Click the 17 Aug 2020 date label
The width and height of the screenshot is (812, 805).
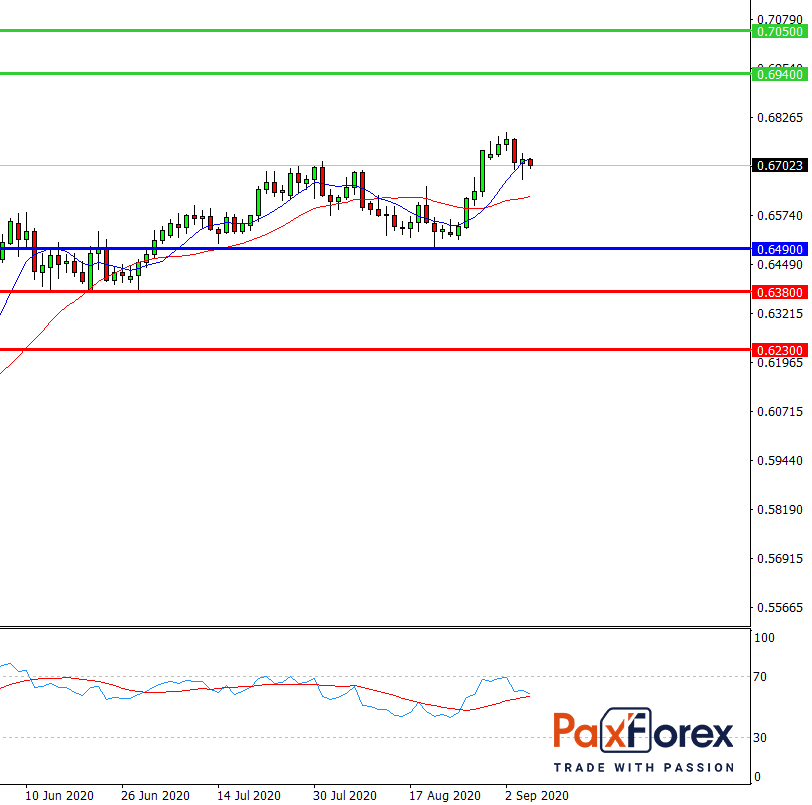(445, 796)
